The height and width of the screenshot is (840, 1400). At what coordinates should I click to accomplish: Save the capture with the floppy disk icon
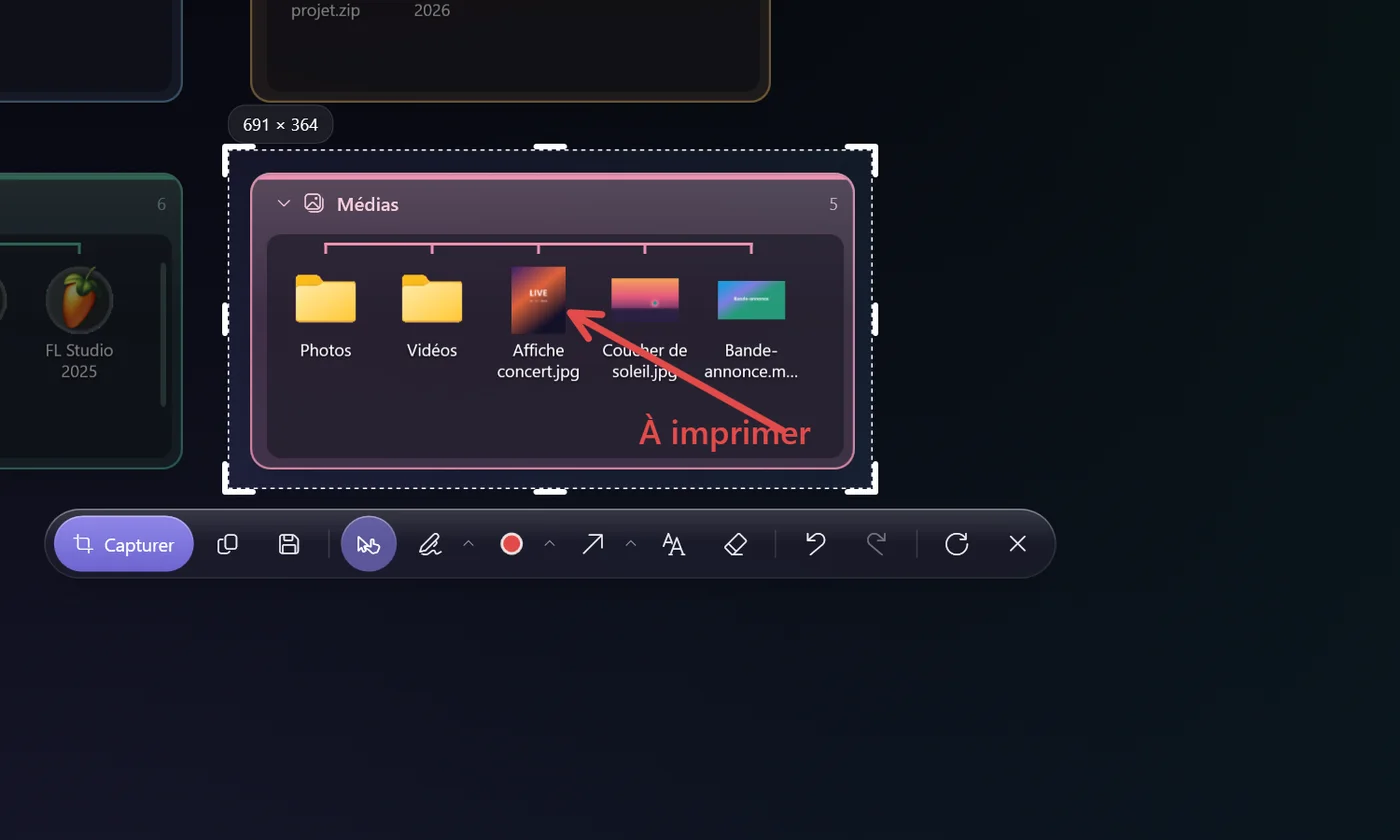pos(289,544)
